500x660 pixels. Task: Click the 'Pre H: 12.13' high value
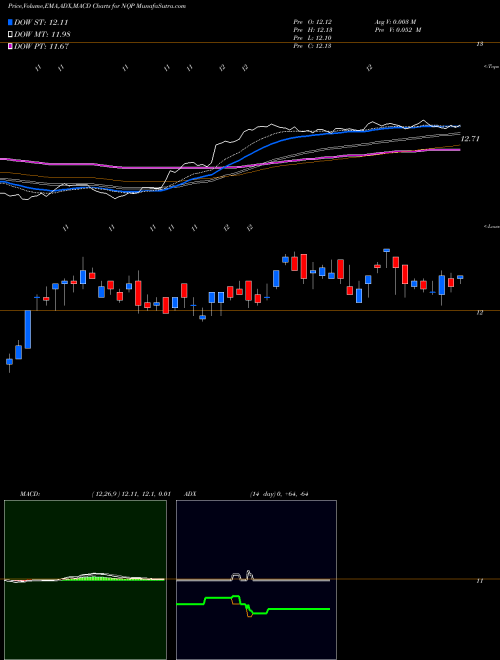tap(312, 30)
